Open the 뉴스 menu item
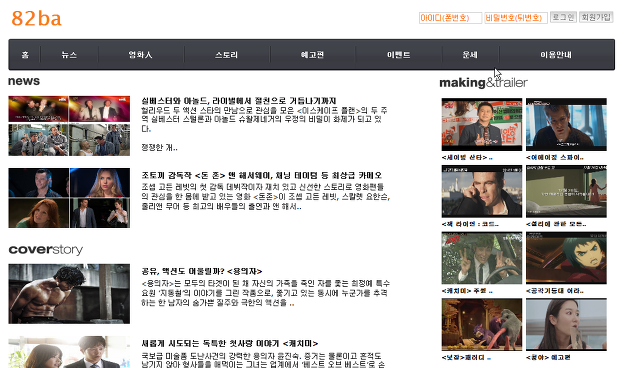The height and width of the screenshot is (368, 640). tap(69, 55)
